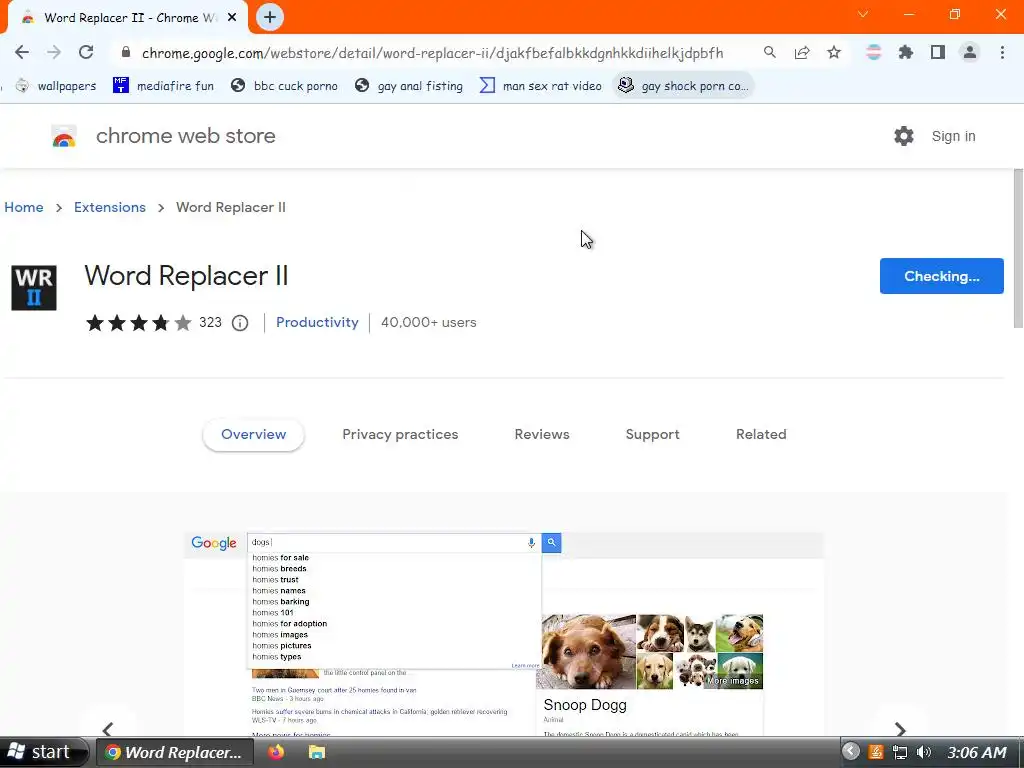Viewport: 1024px width, 768px height.
Task: Select the Overview tab
Action: (253, 434)
